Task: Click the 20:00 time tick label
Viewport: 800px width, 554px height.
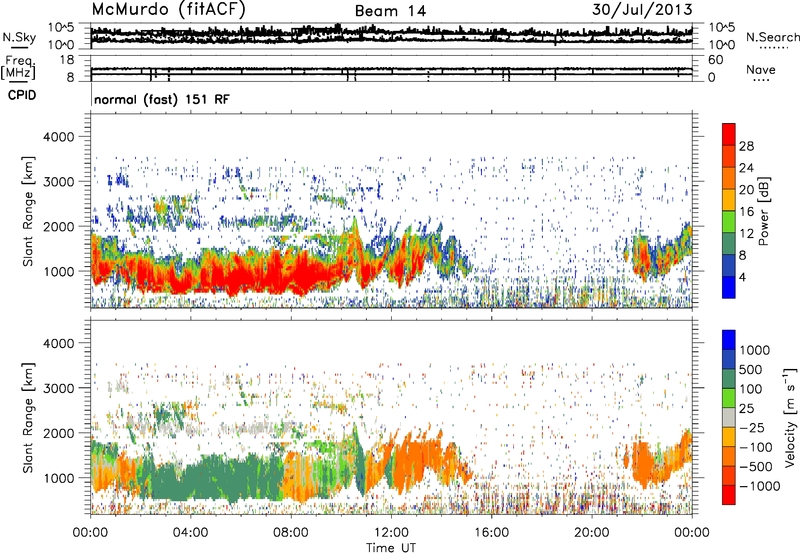Action: click(592, 533)
